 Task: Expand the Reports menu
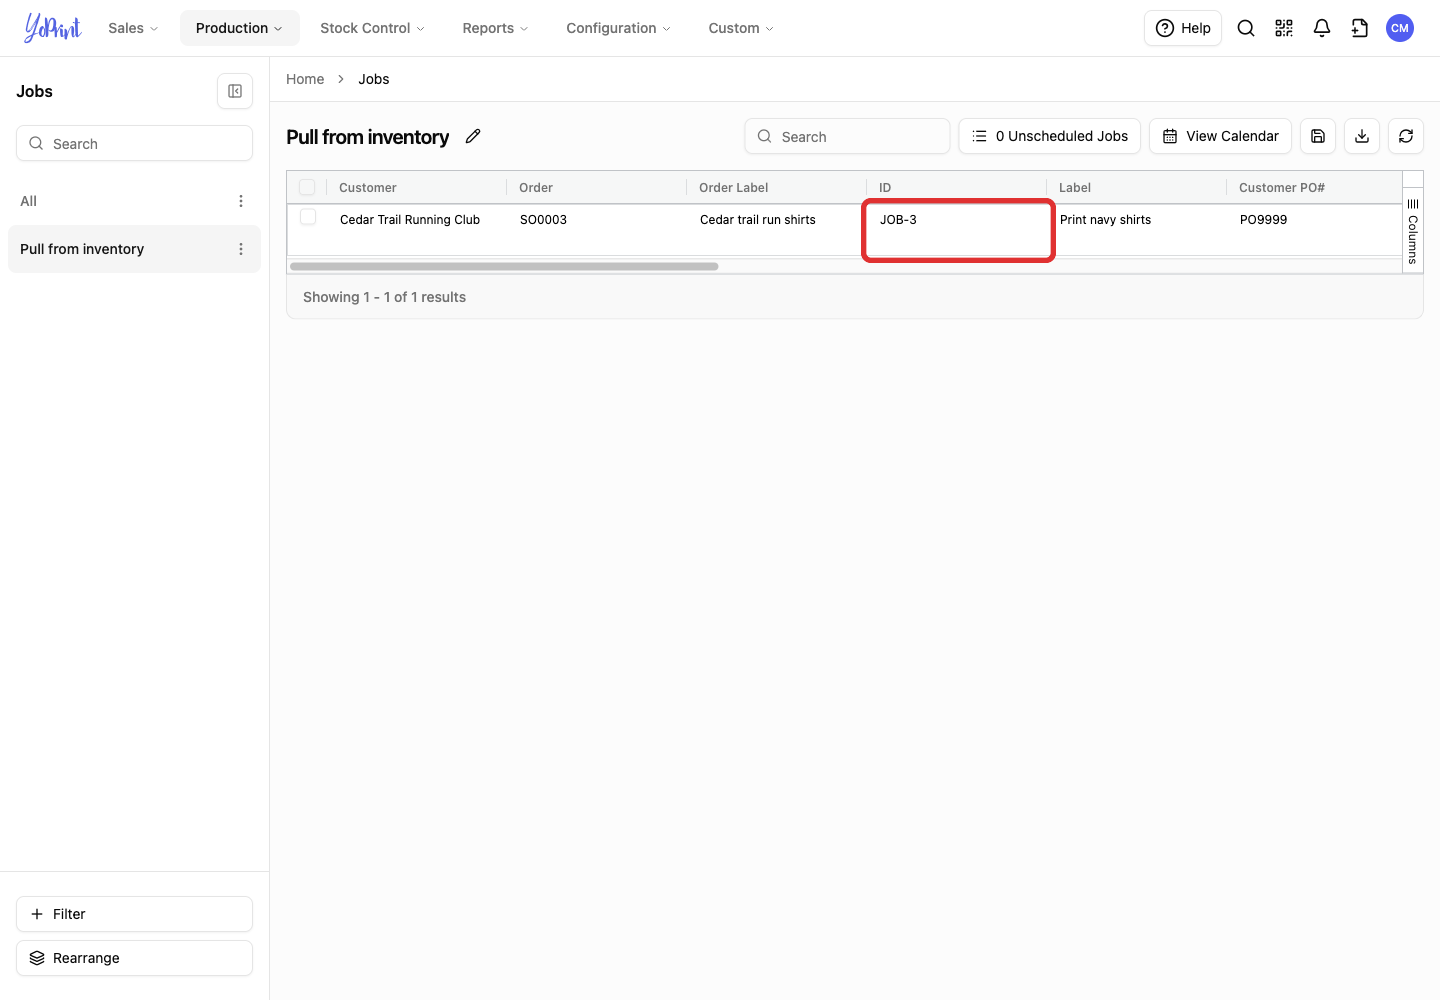click(495, 28)
